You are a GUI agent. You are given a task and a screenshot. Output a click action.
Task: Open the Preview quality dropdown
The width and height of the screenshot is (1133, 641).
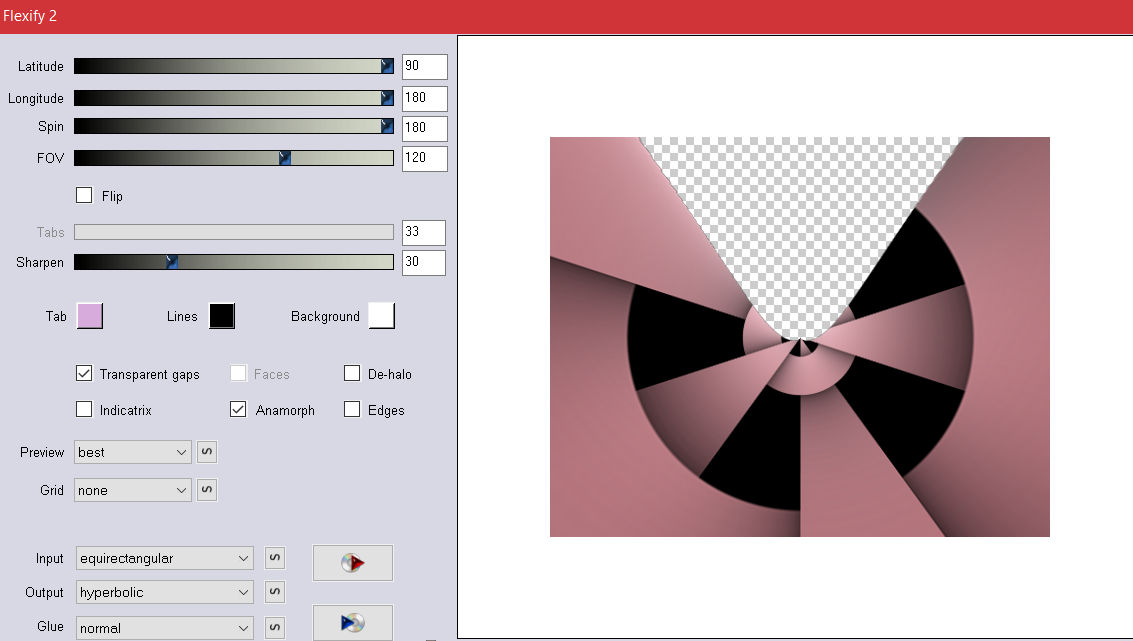(132, 452)
